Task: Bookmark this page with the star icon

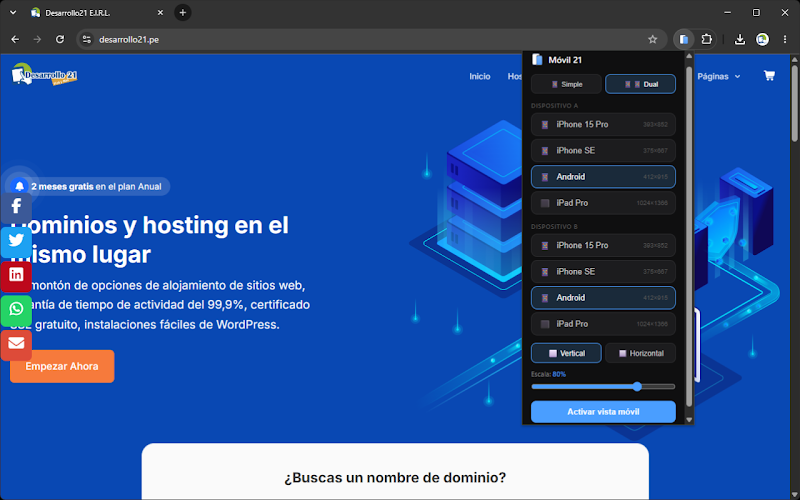Action: point(653,39)
